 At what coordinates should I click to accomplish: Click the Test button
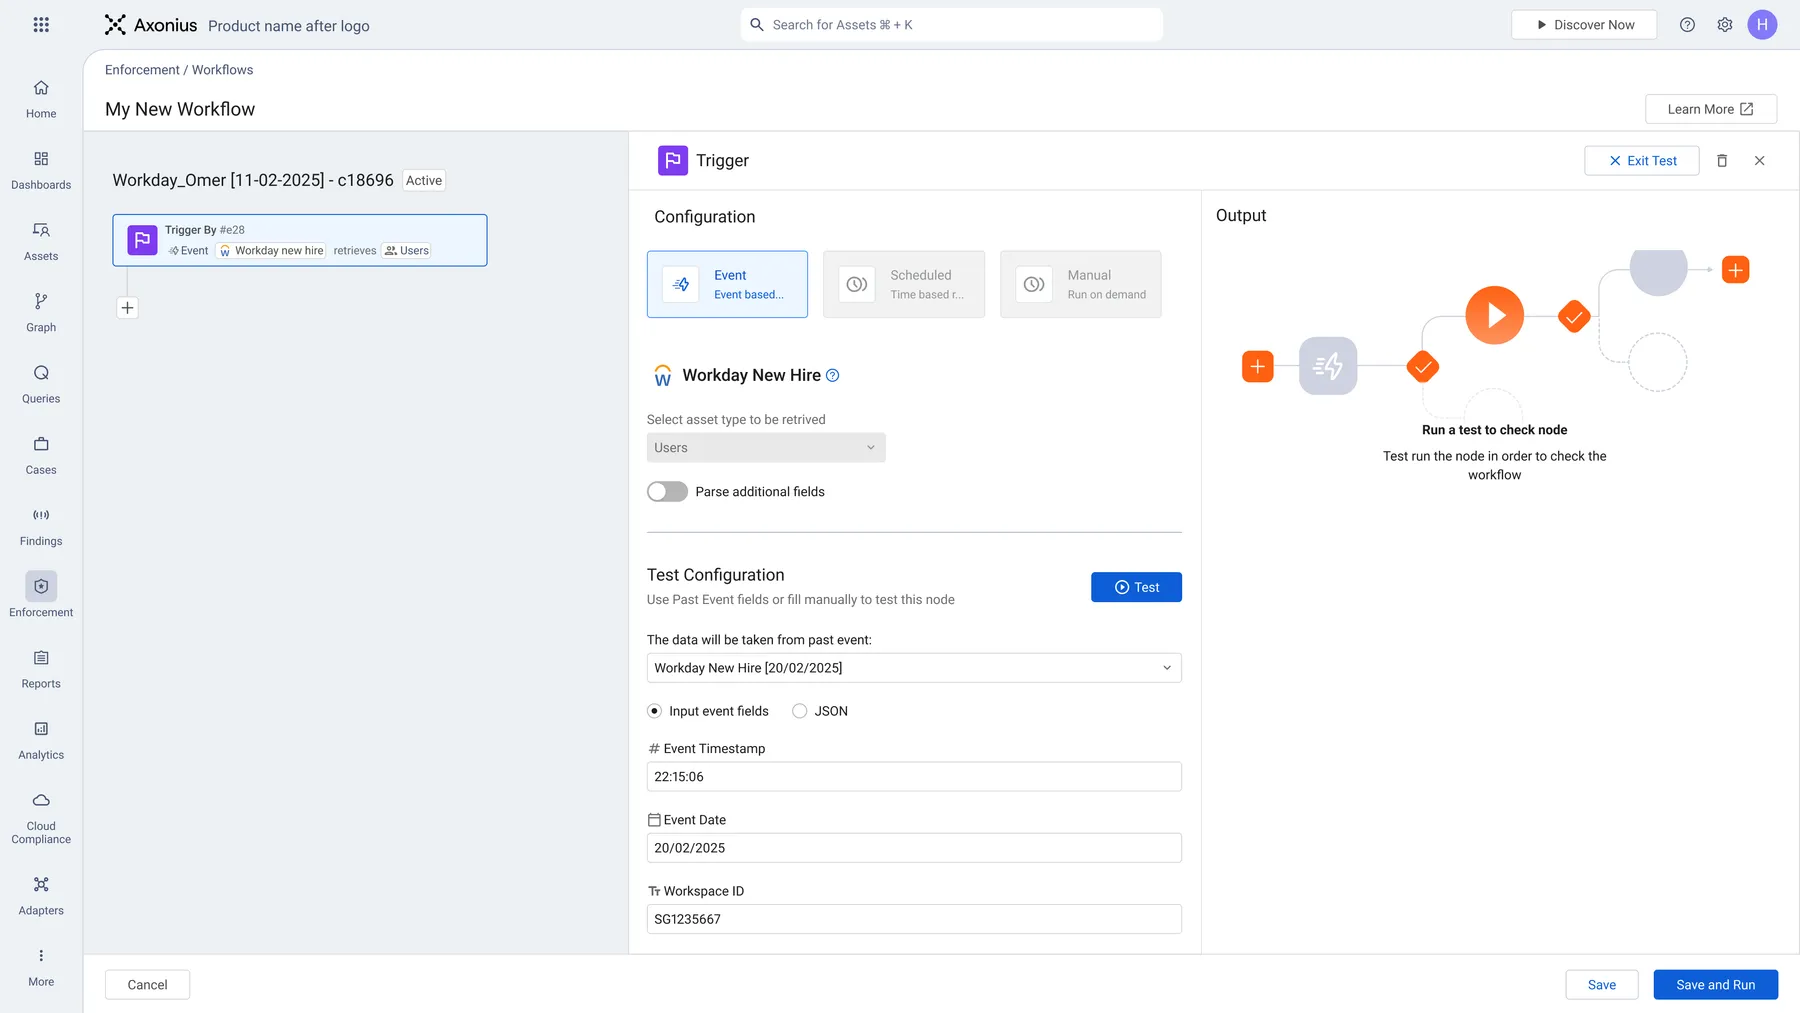[1136, 587]
